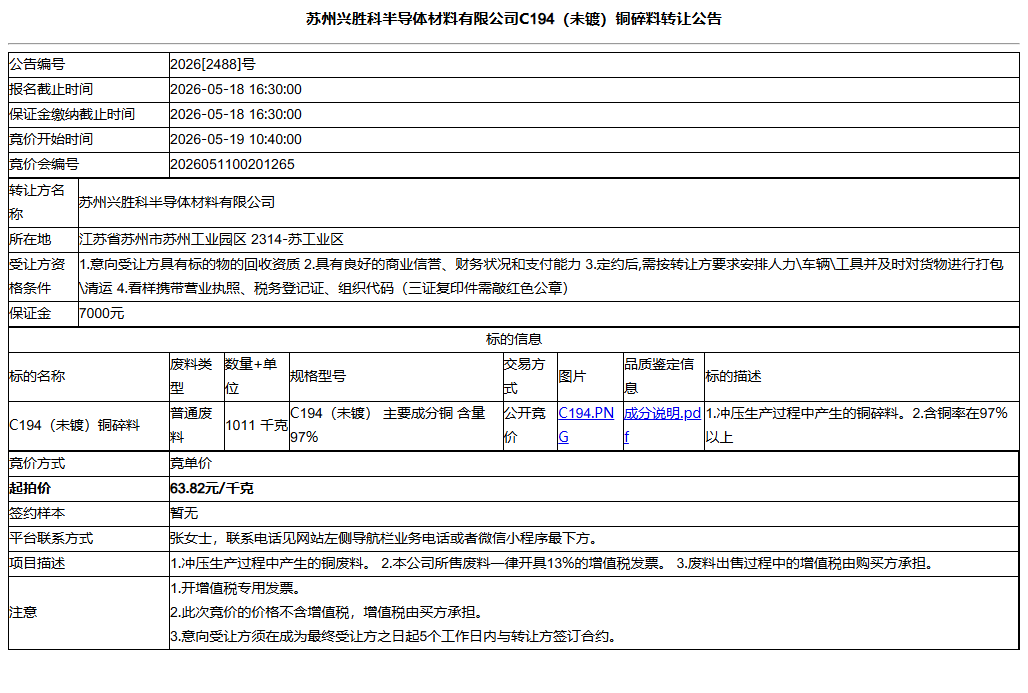1028x693 pixels.
Task: Click the 项目描述 text about 13%增值税发票
Action: point(553,564)
